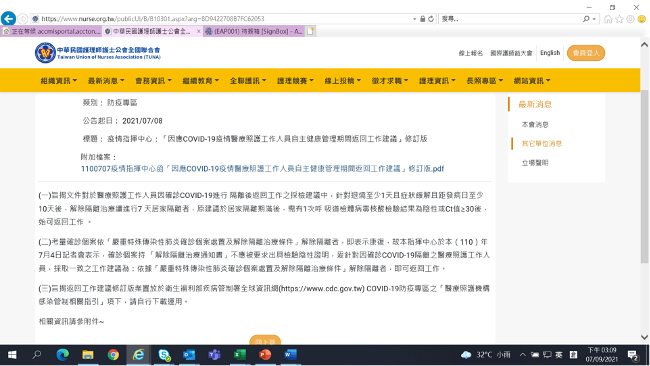Click the sidebar heading 最新消息
The image size is (650, 366).
click(x=535, y=104)
